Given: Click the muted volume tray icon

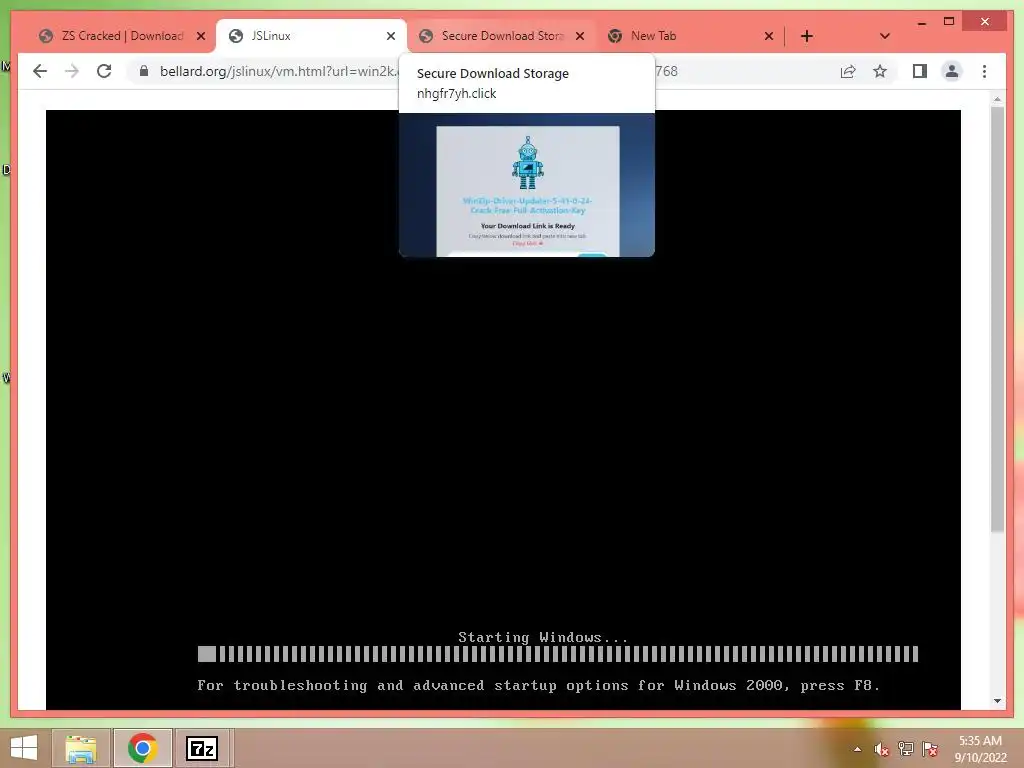Looking at the screenshot, I should click(882, 749).
